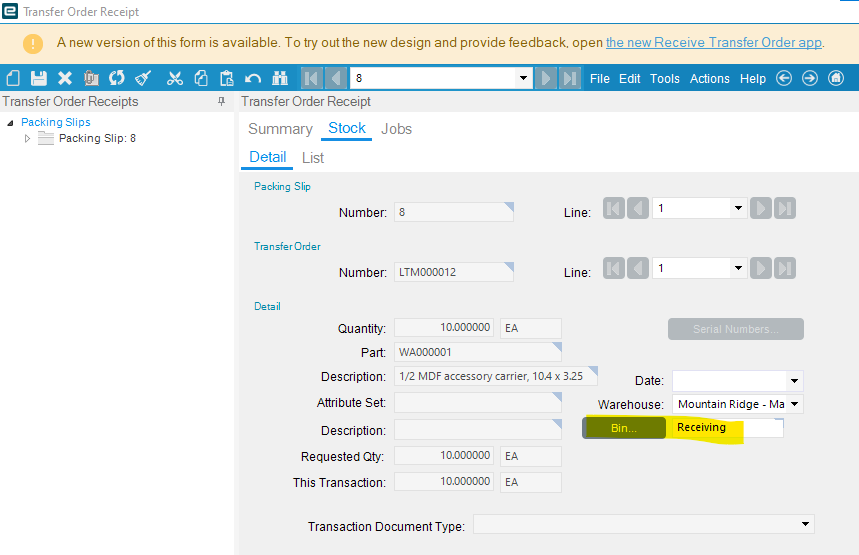The height and width of the screenshot is (555, 859).
Task: Go to last record in toolbar navigator
Action: pyautogui.click(x=570, y=78)
